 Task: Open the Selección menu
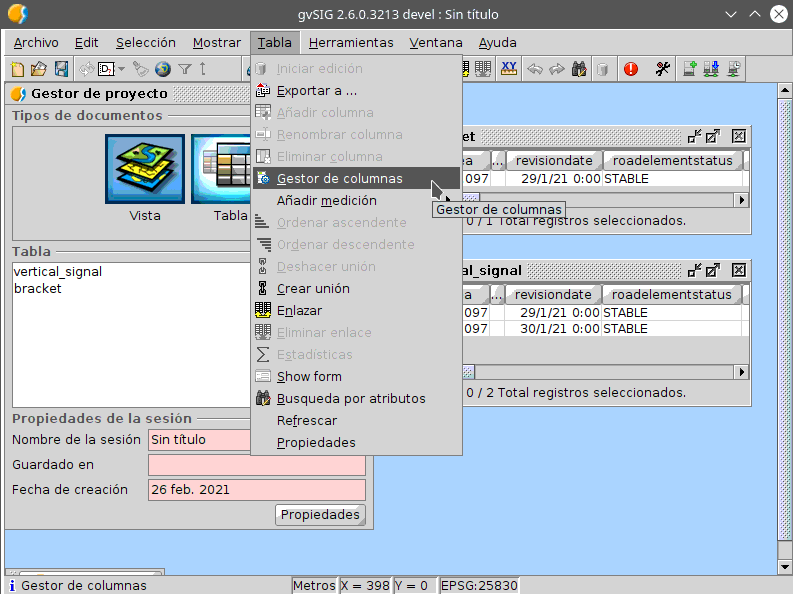pos(146,42)
